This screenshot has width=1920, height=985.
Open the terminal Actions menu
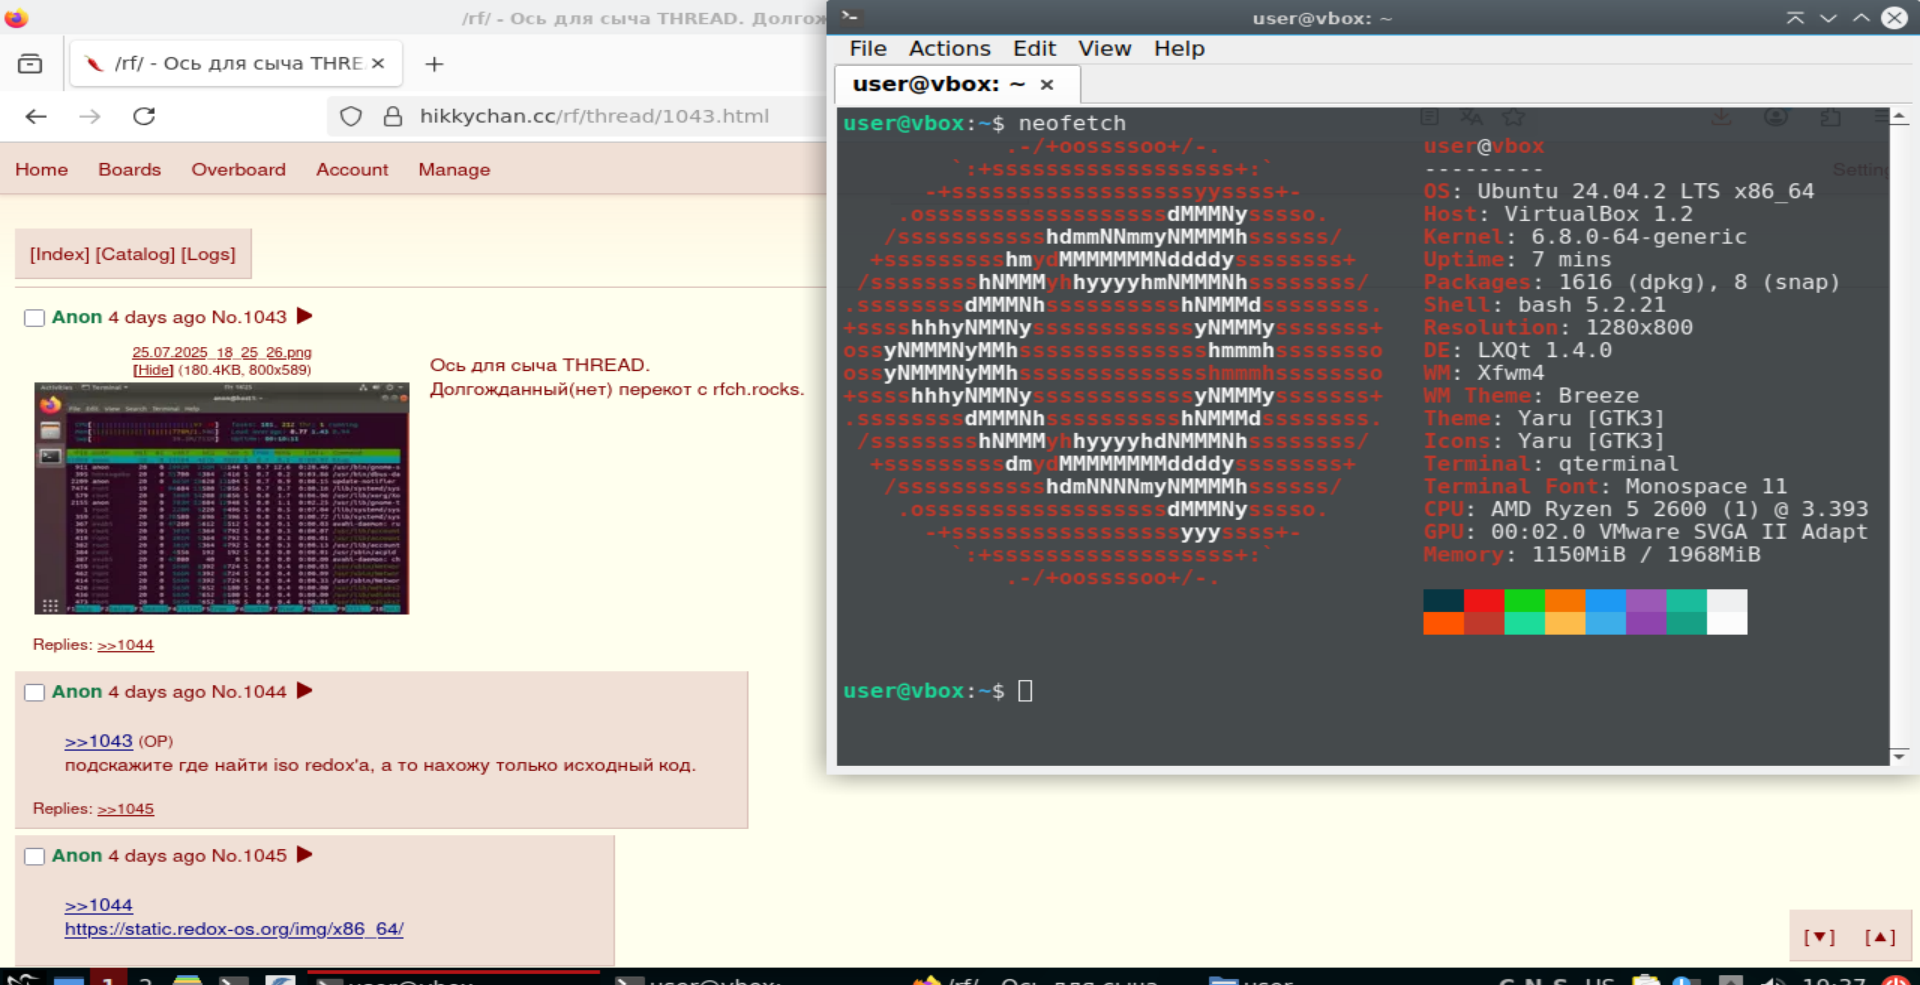click(949, 48)
